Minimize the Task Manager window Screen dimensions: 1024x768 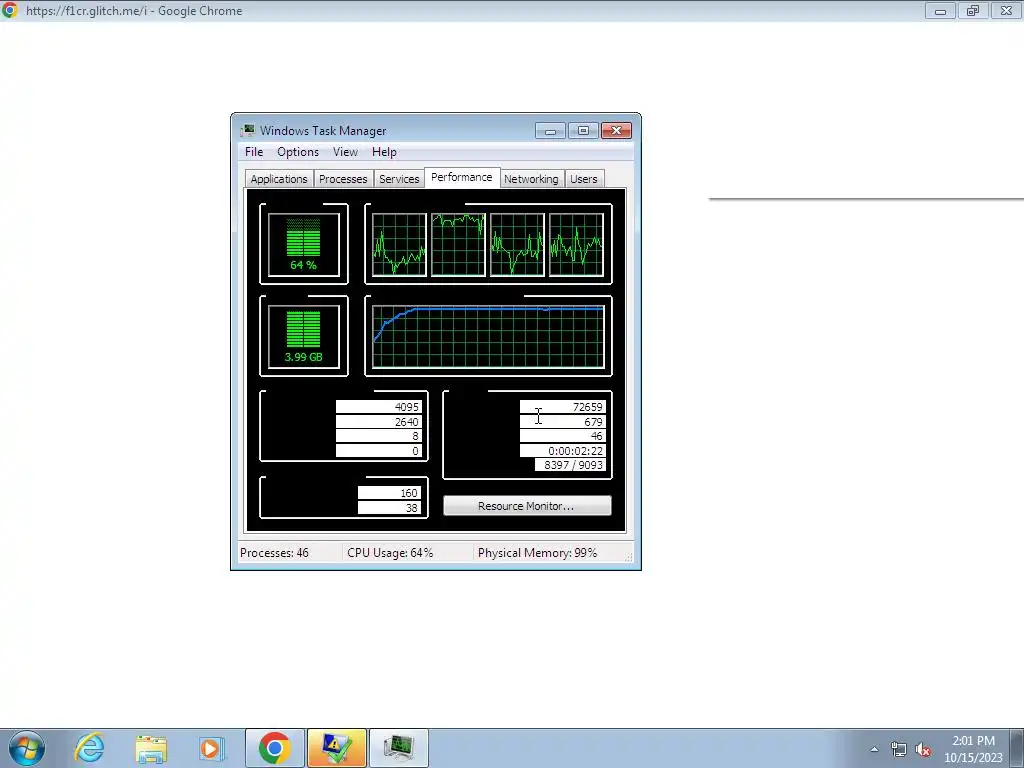coord(550,131)
